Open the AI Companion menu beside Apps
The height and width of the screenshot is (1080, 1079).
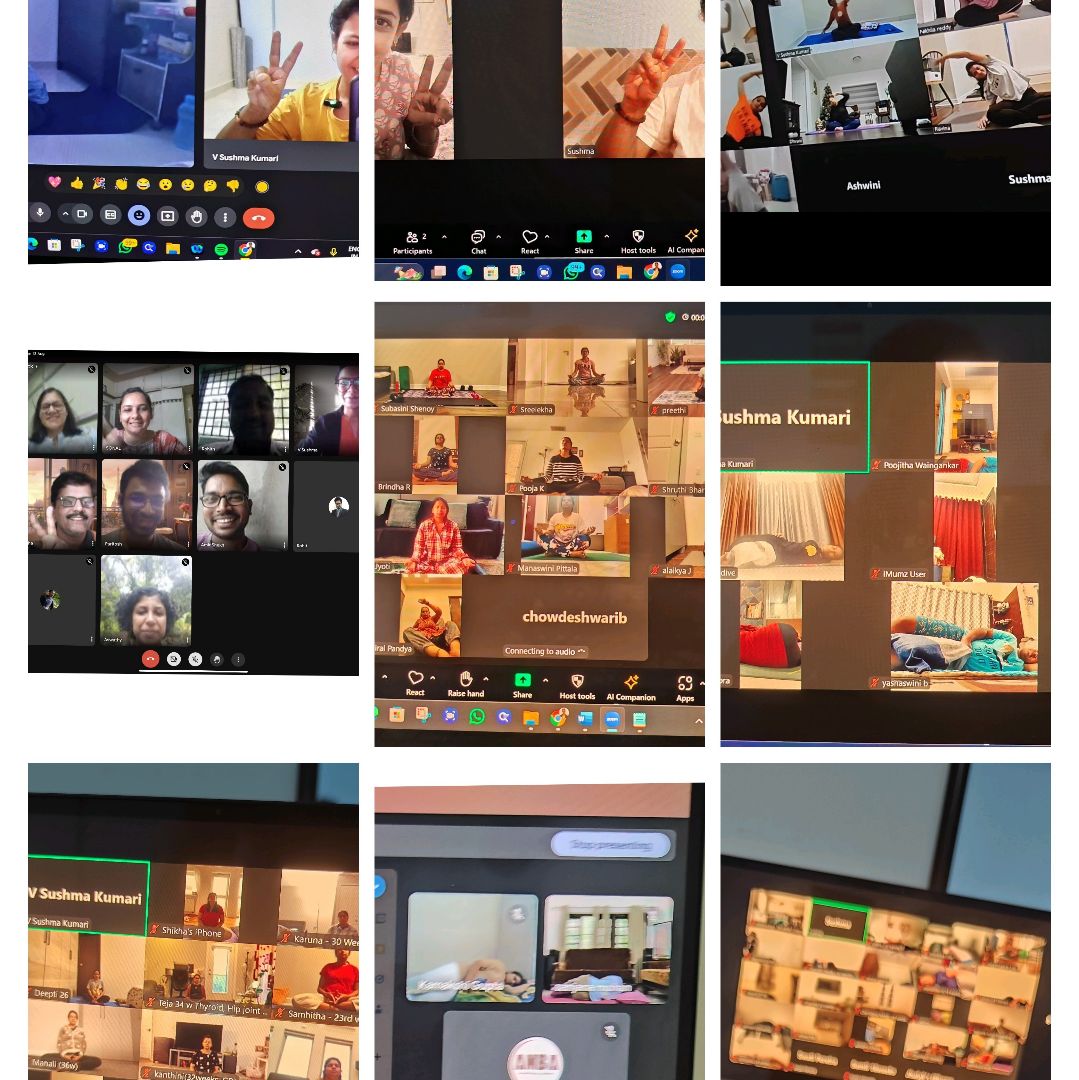coord(631,685)
